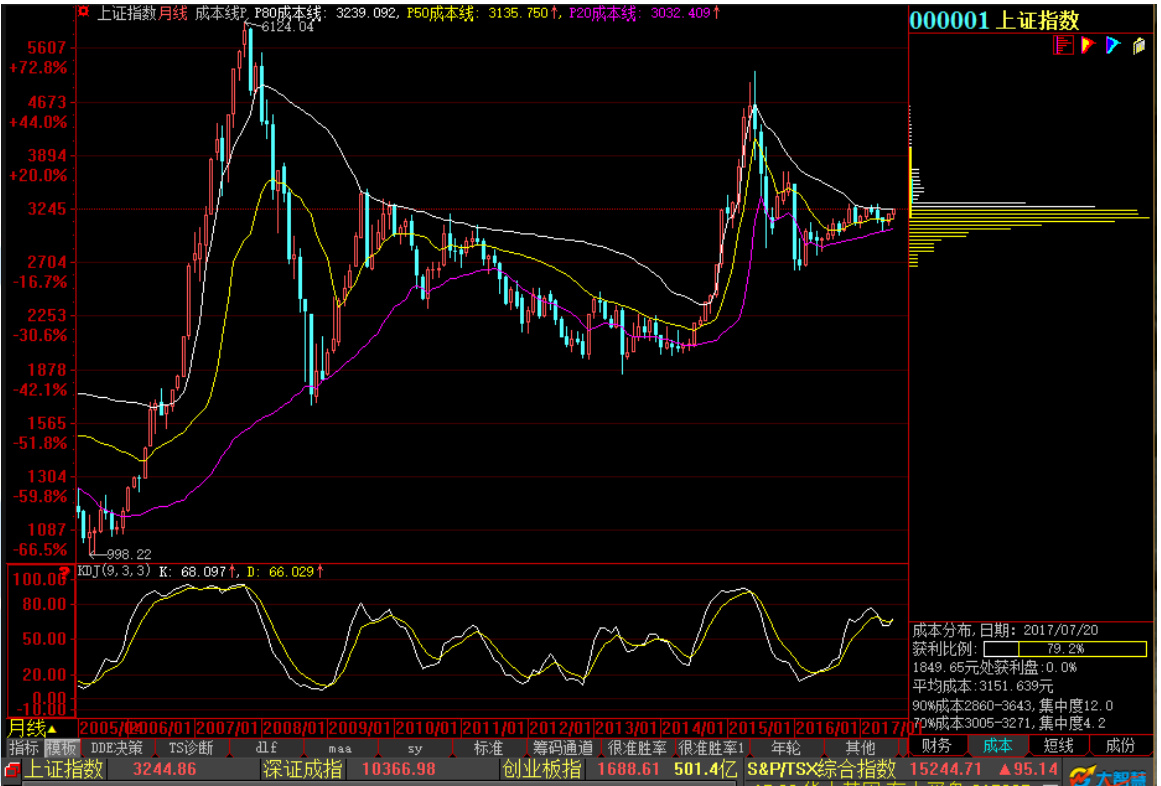Screen dimensions: 1161x786
Task: Apply the TS诊断 indicator template
Action: pos(191,748)
